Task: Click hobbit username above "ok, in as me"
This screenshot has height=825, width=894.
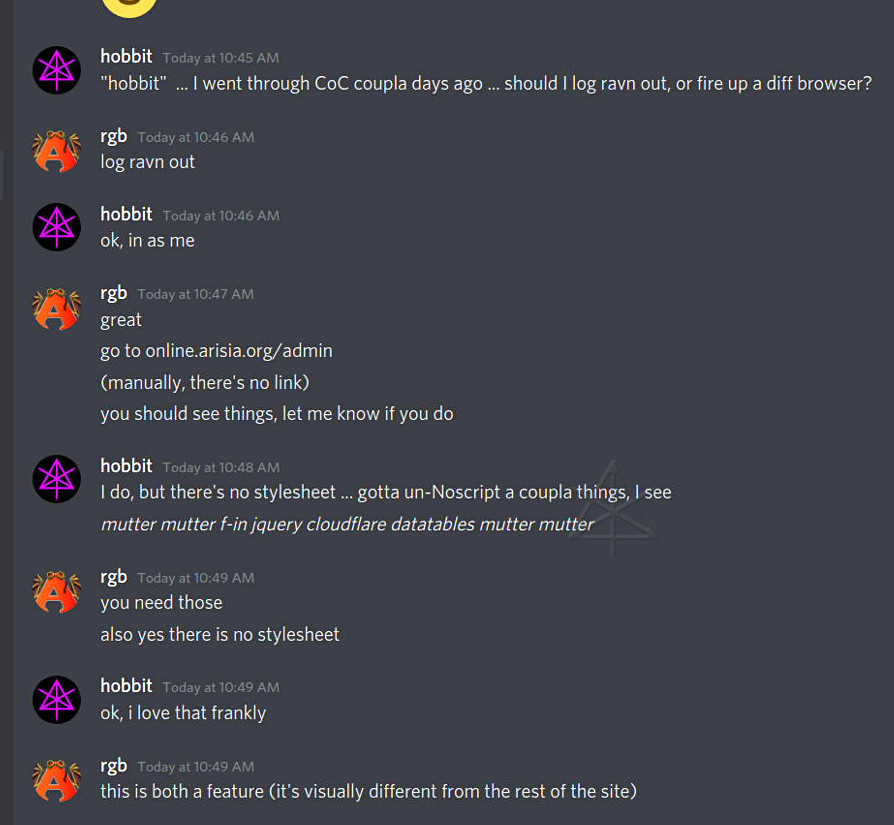Action: pyautogui.click(x=126, y=214)
